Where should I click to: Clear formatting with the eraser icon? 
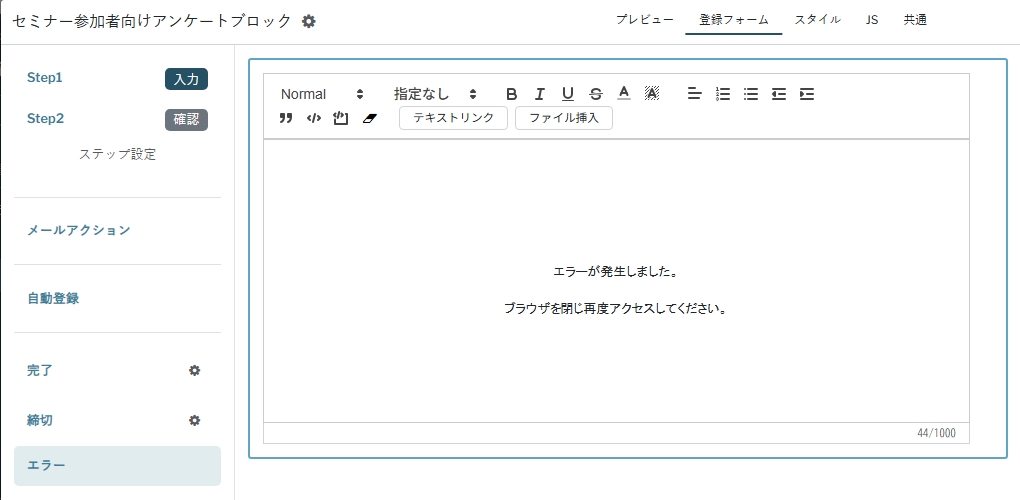pos(370,118)
